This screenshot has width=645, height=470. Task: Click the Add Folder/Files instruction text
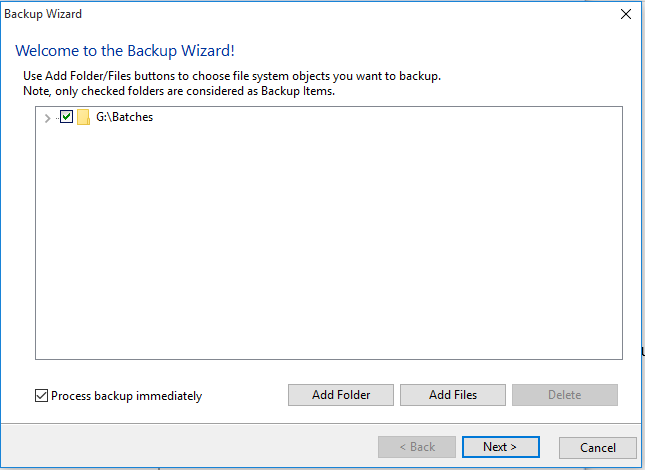(232, 76)
